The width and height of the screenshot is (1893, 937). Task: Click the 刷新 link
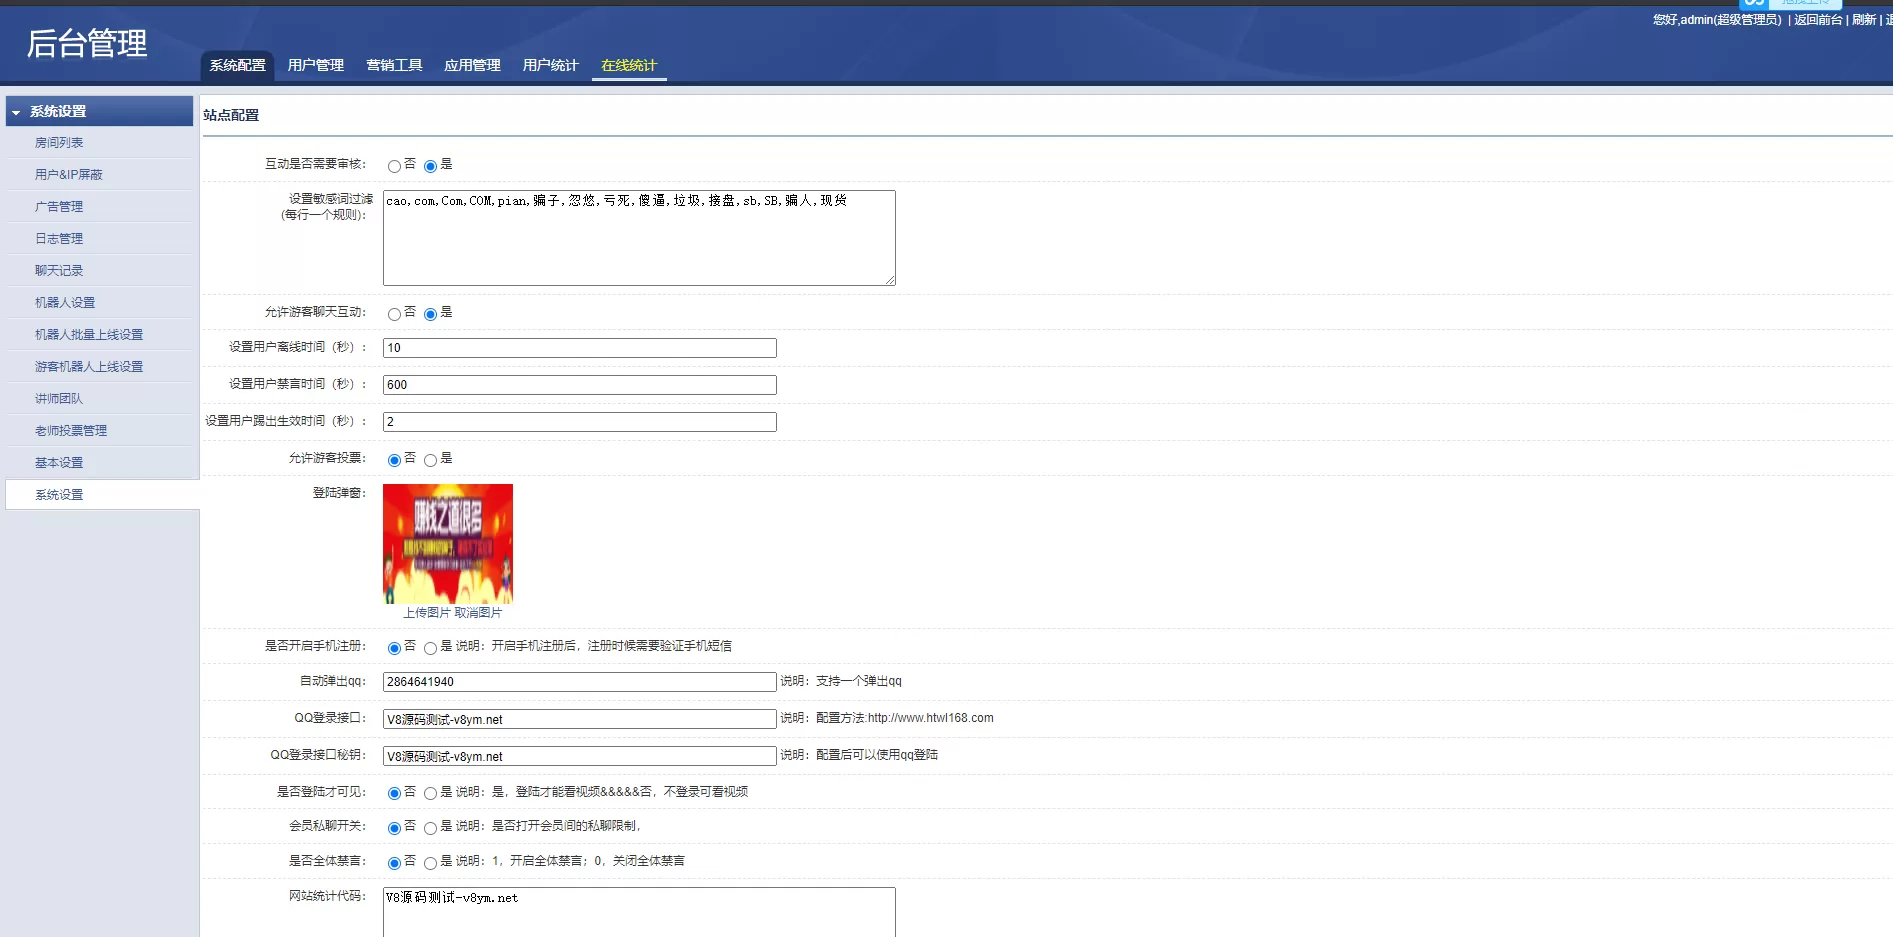tap(1864, 20)
